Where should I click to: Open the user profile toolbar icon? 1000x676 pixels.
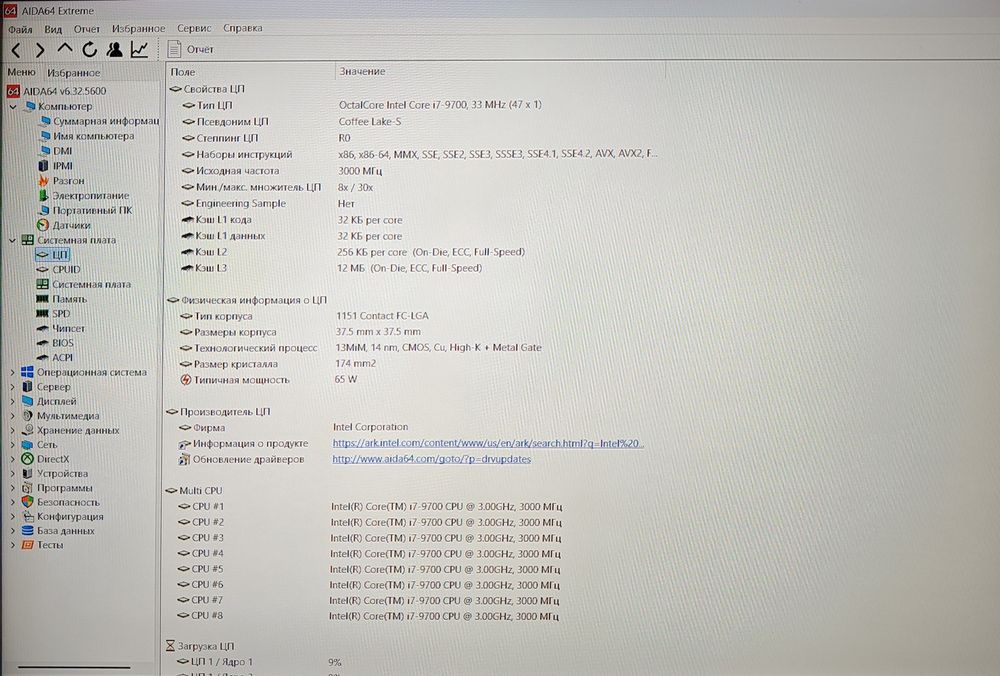115,49
